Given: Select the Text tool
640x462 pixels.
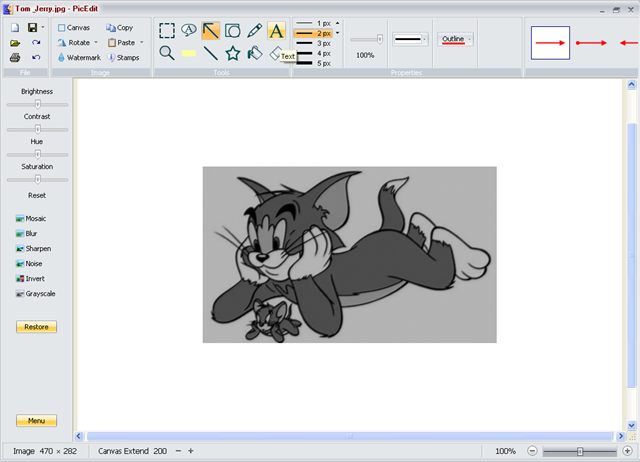Looking at the screenshot, I should (x=277, y=31).
